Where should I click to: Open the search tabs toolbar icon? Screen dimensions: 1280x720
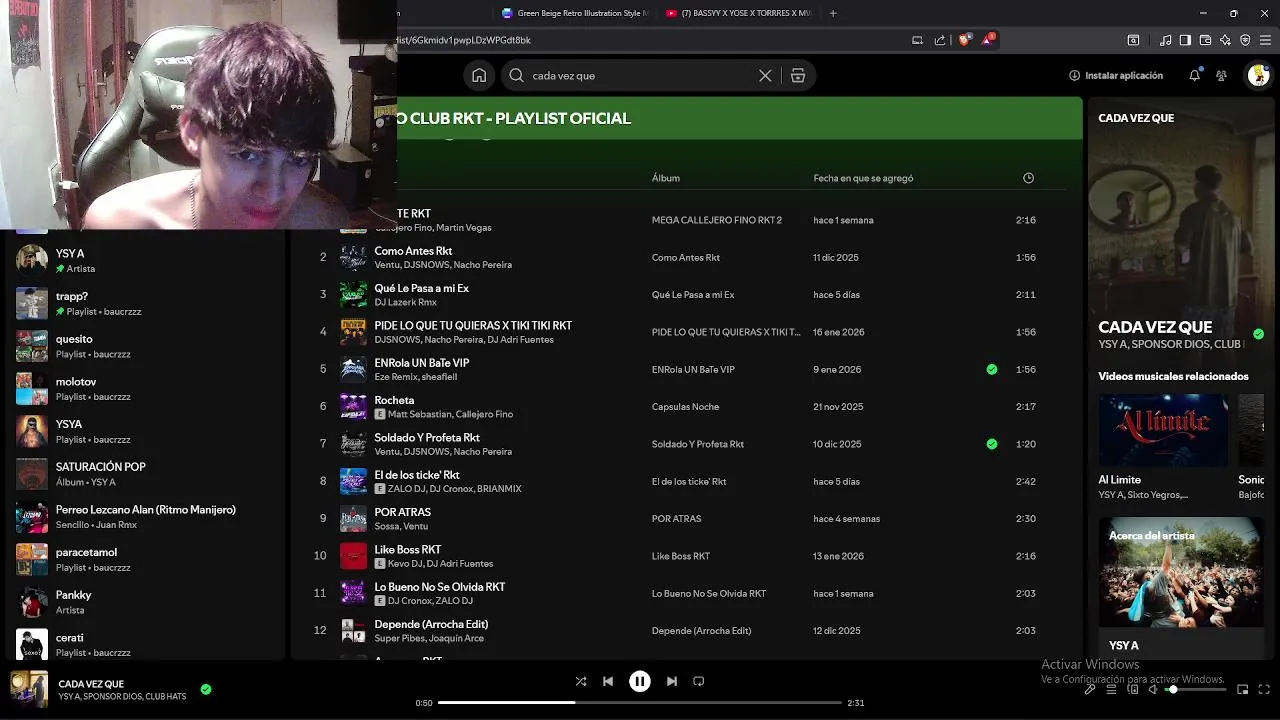[1133, 40]
